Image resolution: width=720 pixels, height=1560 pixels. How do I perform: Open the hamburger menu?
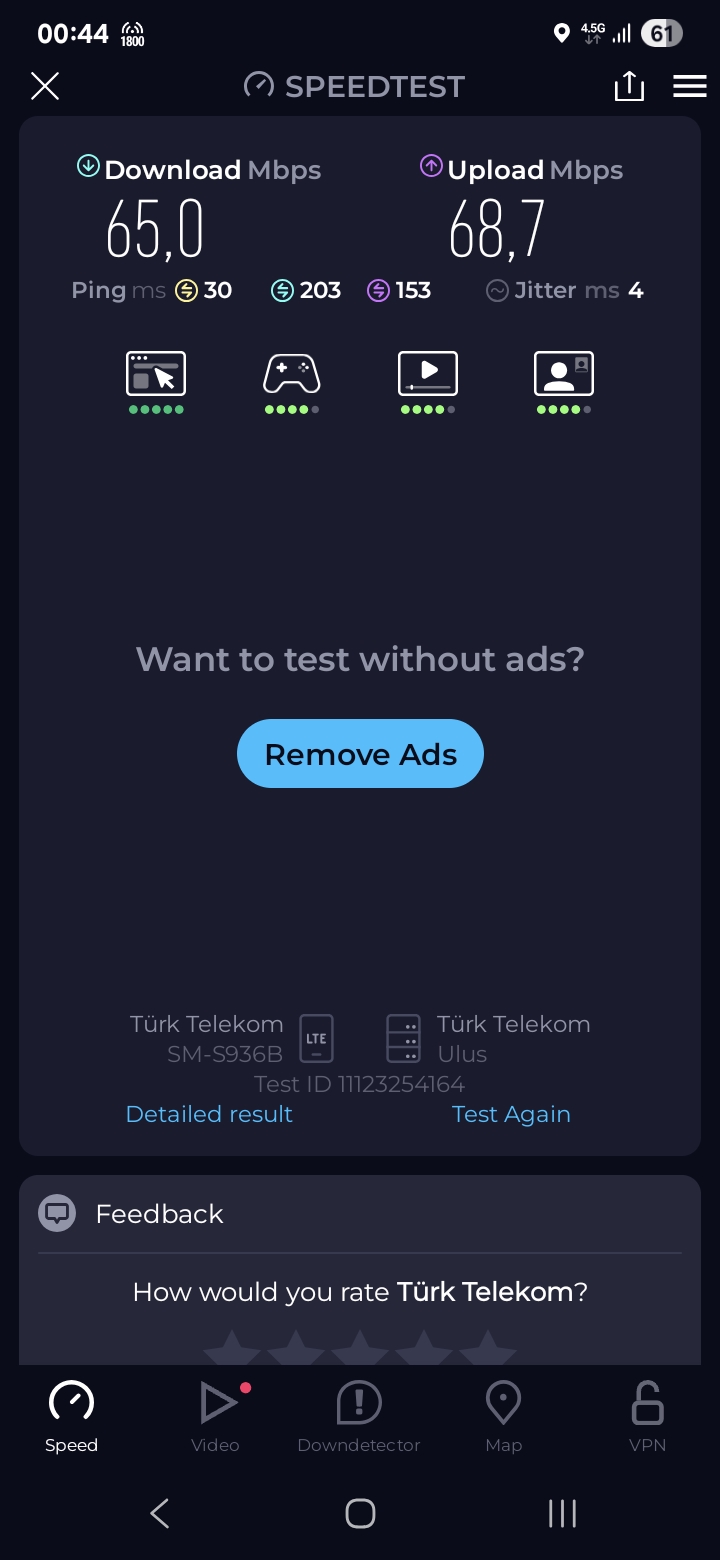click(690, 87)
